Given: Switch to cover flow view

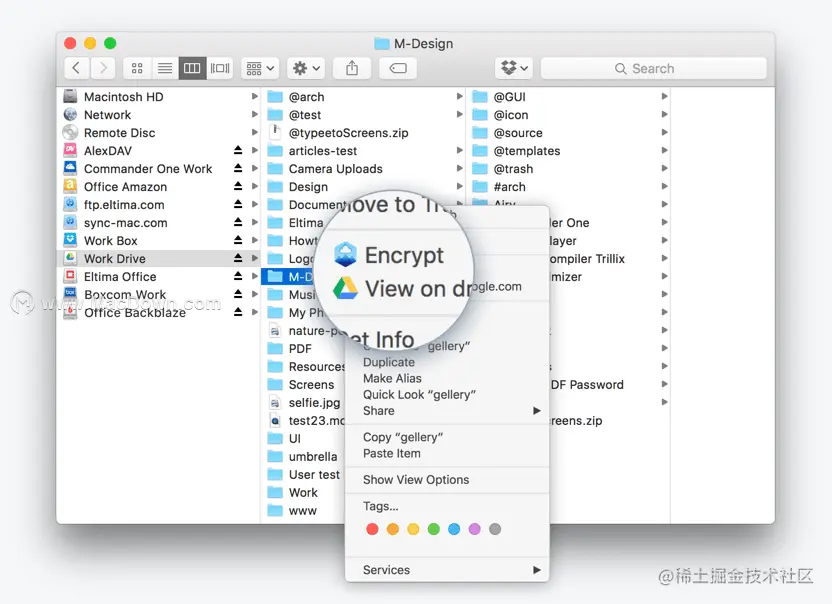Looking at the screenshot, I should click(x=220, y=68).
